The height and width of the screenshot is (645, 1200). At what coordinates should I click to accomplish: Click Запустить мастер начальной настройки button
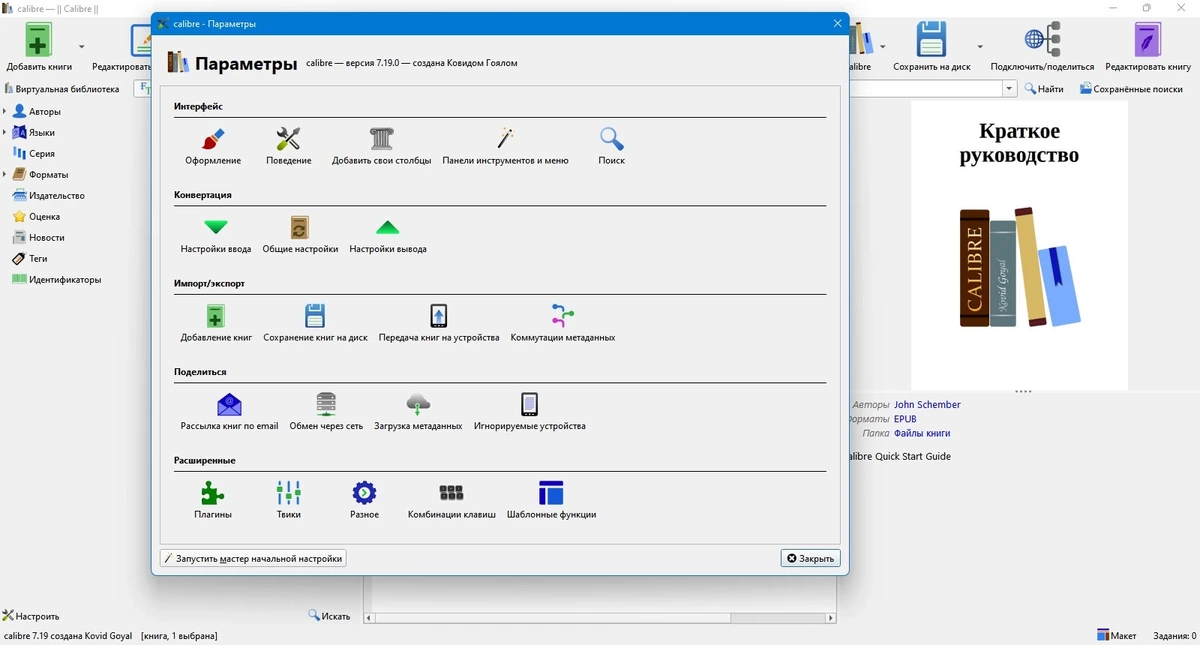click(253, 558)
